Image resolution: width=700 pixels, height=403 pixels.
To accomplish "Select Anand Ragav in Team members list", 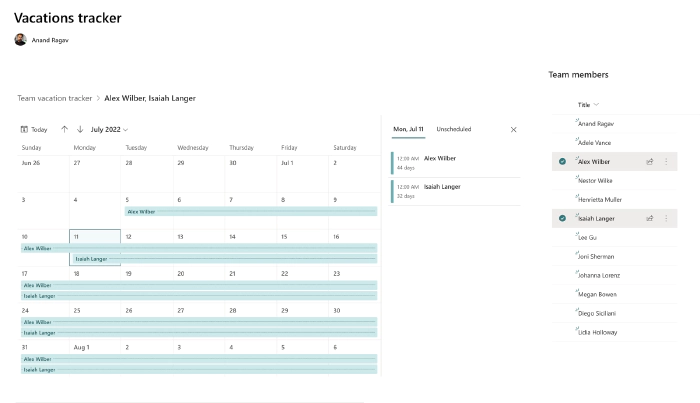I will [596, 124].
